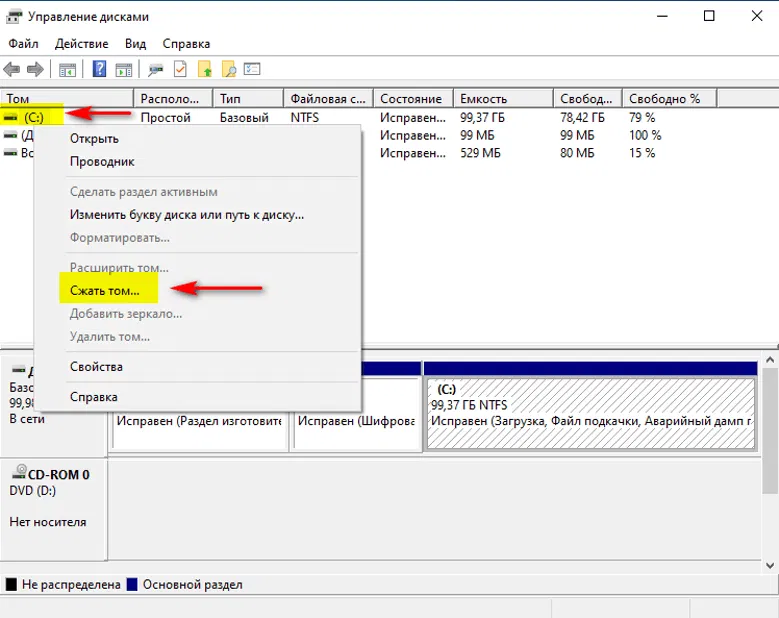The image size is (779, 618).
Task: Maximize the Управление дисками window
Action: coord(709,16)
